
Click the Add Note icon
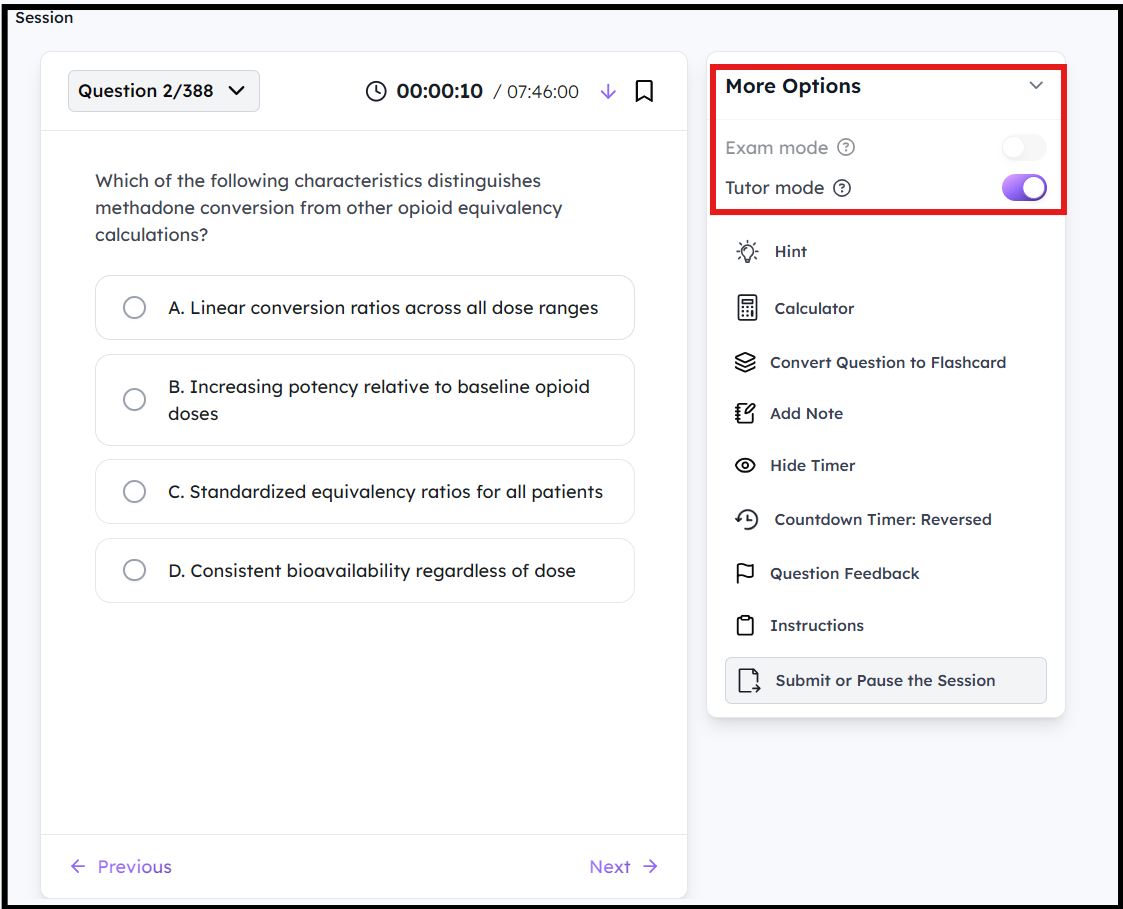point(745,413)
